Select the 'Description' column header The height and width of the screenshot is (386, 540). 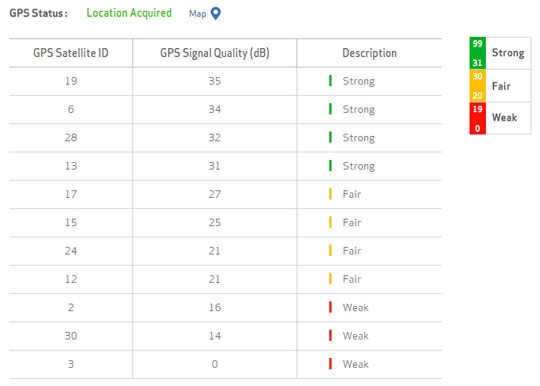369,53
